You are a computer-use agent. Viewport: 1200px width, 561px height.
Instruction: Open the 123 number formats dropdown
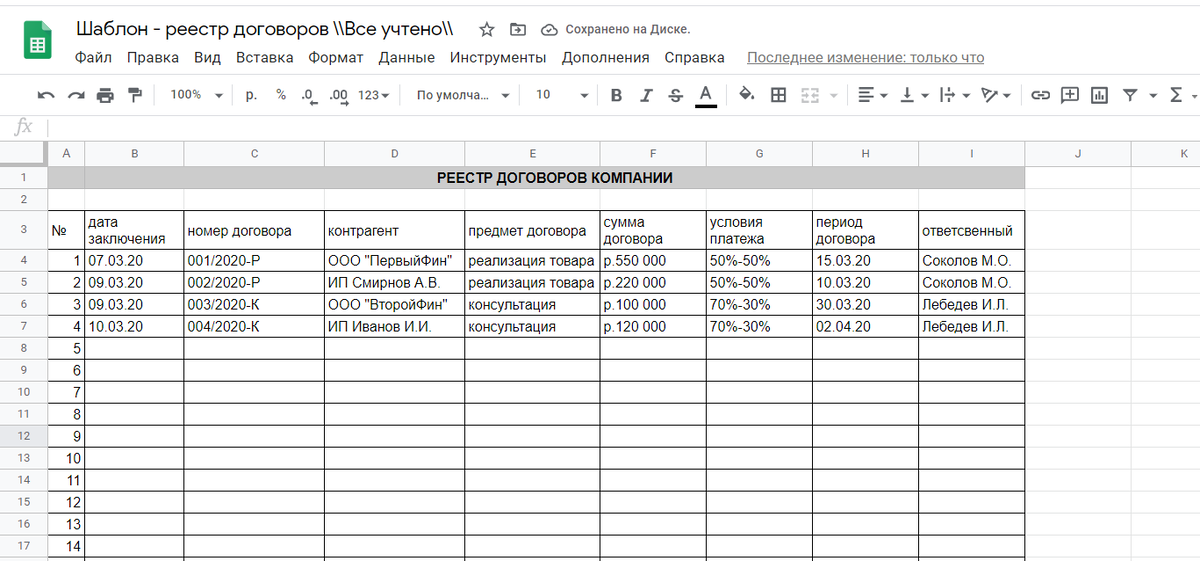[x=374, y=95]
